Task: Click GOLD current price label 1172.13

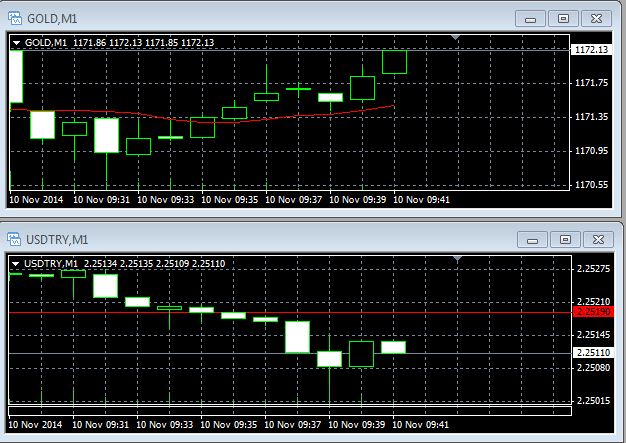Action: 591,49
